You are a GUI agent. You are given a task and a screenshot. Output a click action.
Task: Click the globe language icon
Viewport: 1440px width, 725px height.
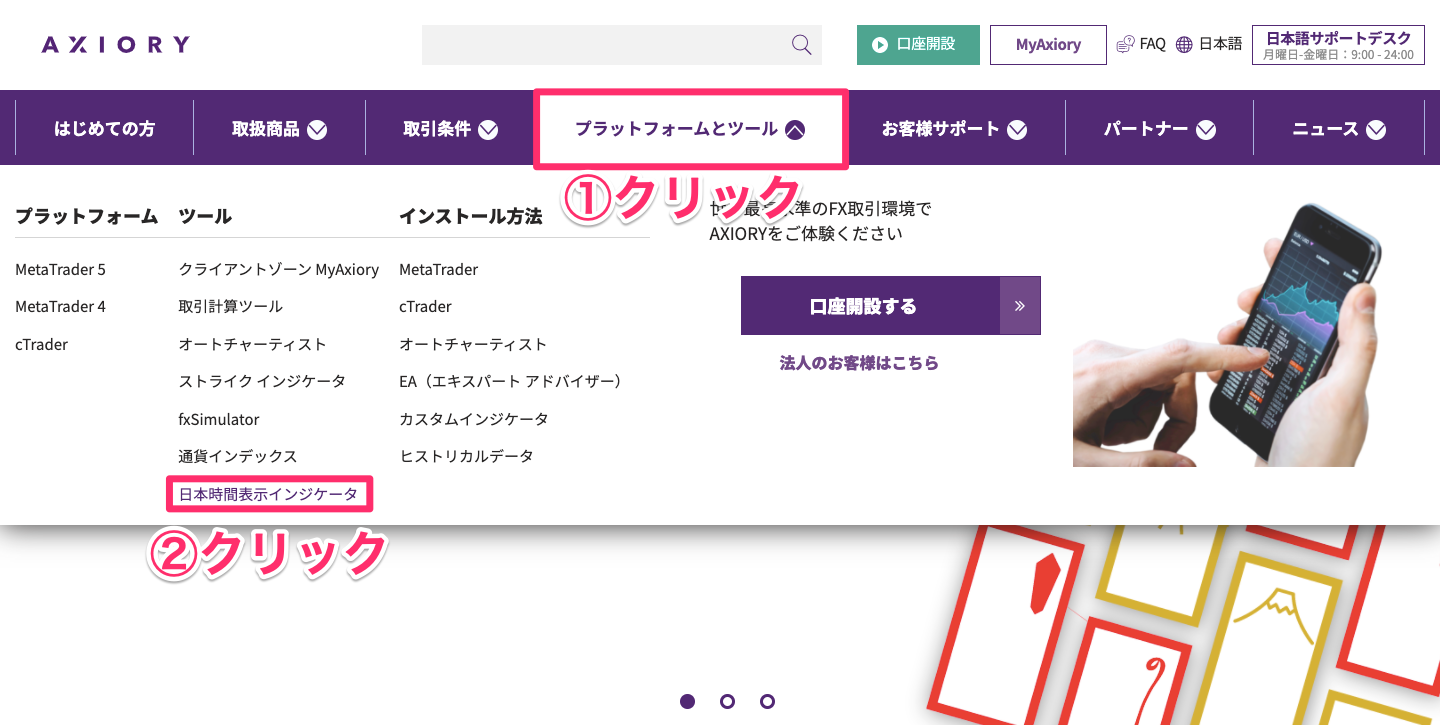(x=1185, y=45)
